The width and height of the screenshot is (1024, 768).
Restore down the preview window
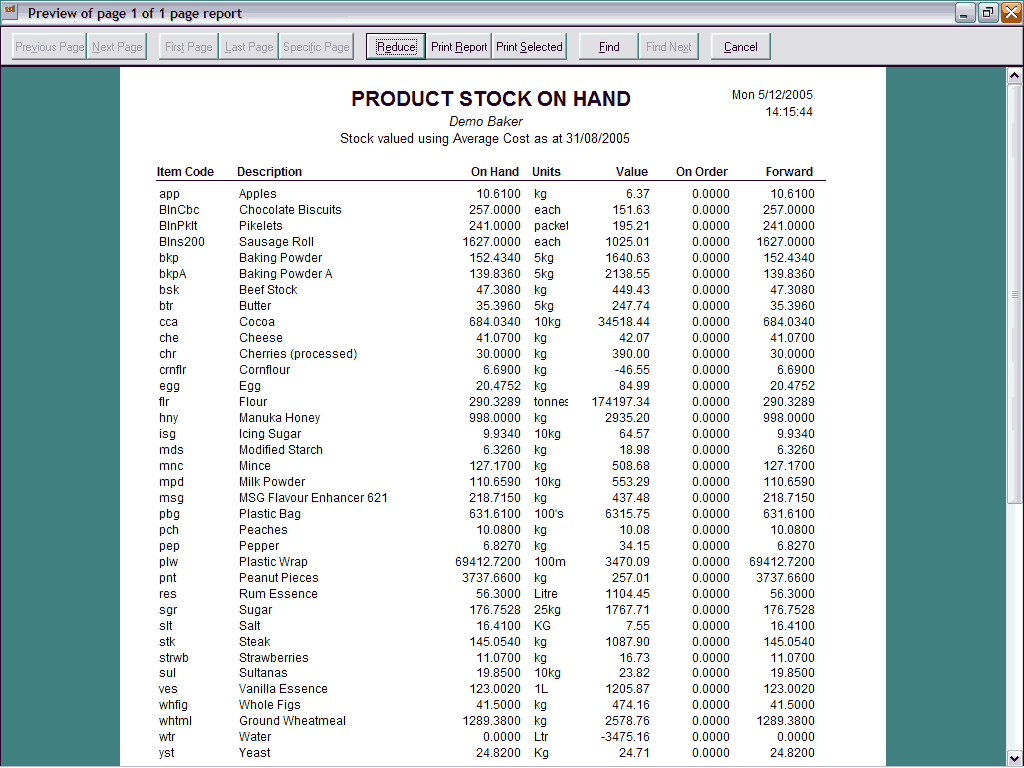[988, 13]
